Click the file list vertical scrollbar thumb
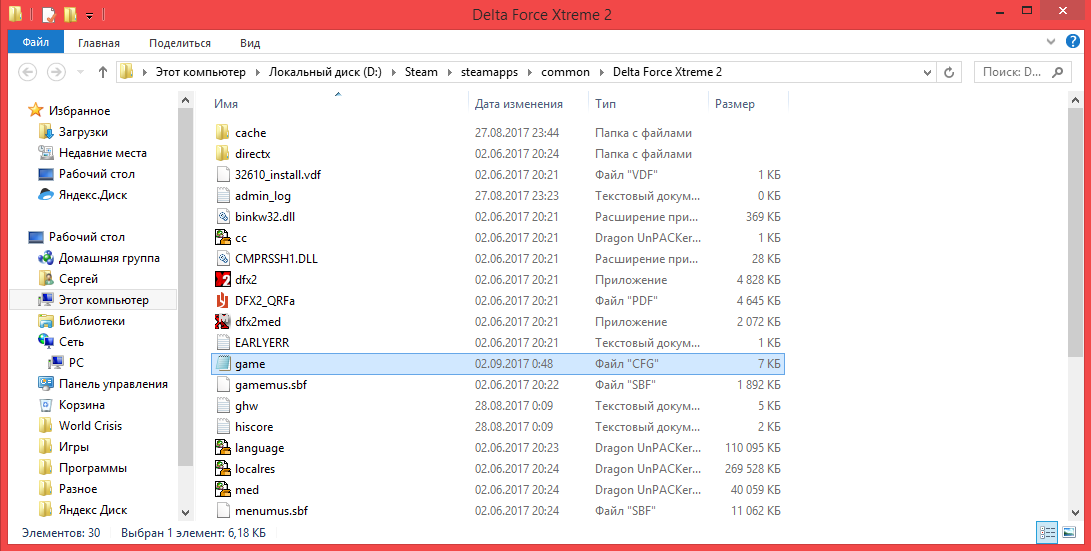The width and height of the screenshot is (1091, 551). tap(1076, 233)
